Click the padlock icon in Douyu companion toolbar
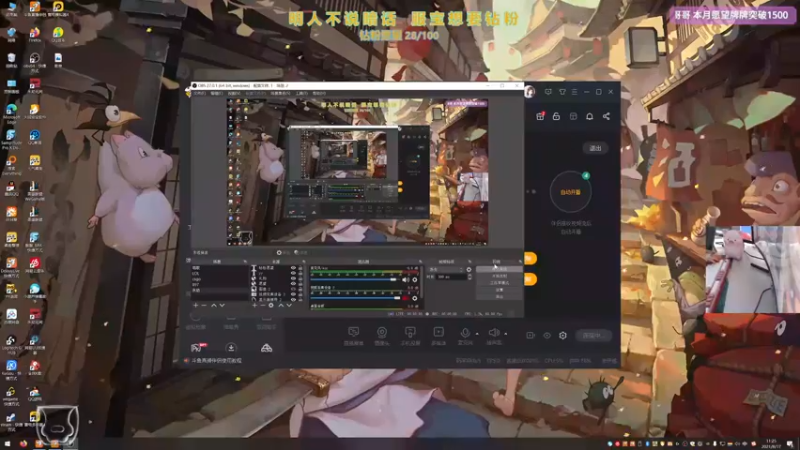This screenshot has height=450, width=800. pyautogui.click(x=556, y=116)
